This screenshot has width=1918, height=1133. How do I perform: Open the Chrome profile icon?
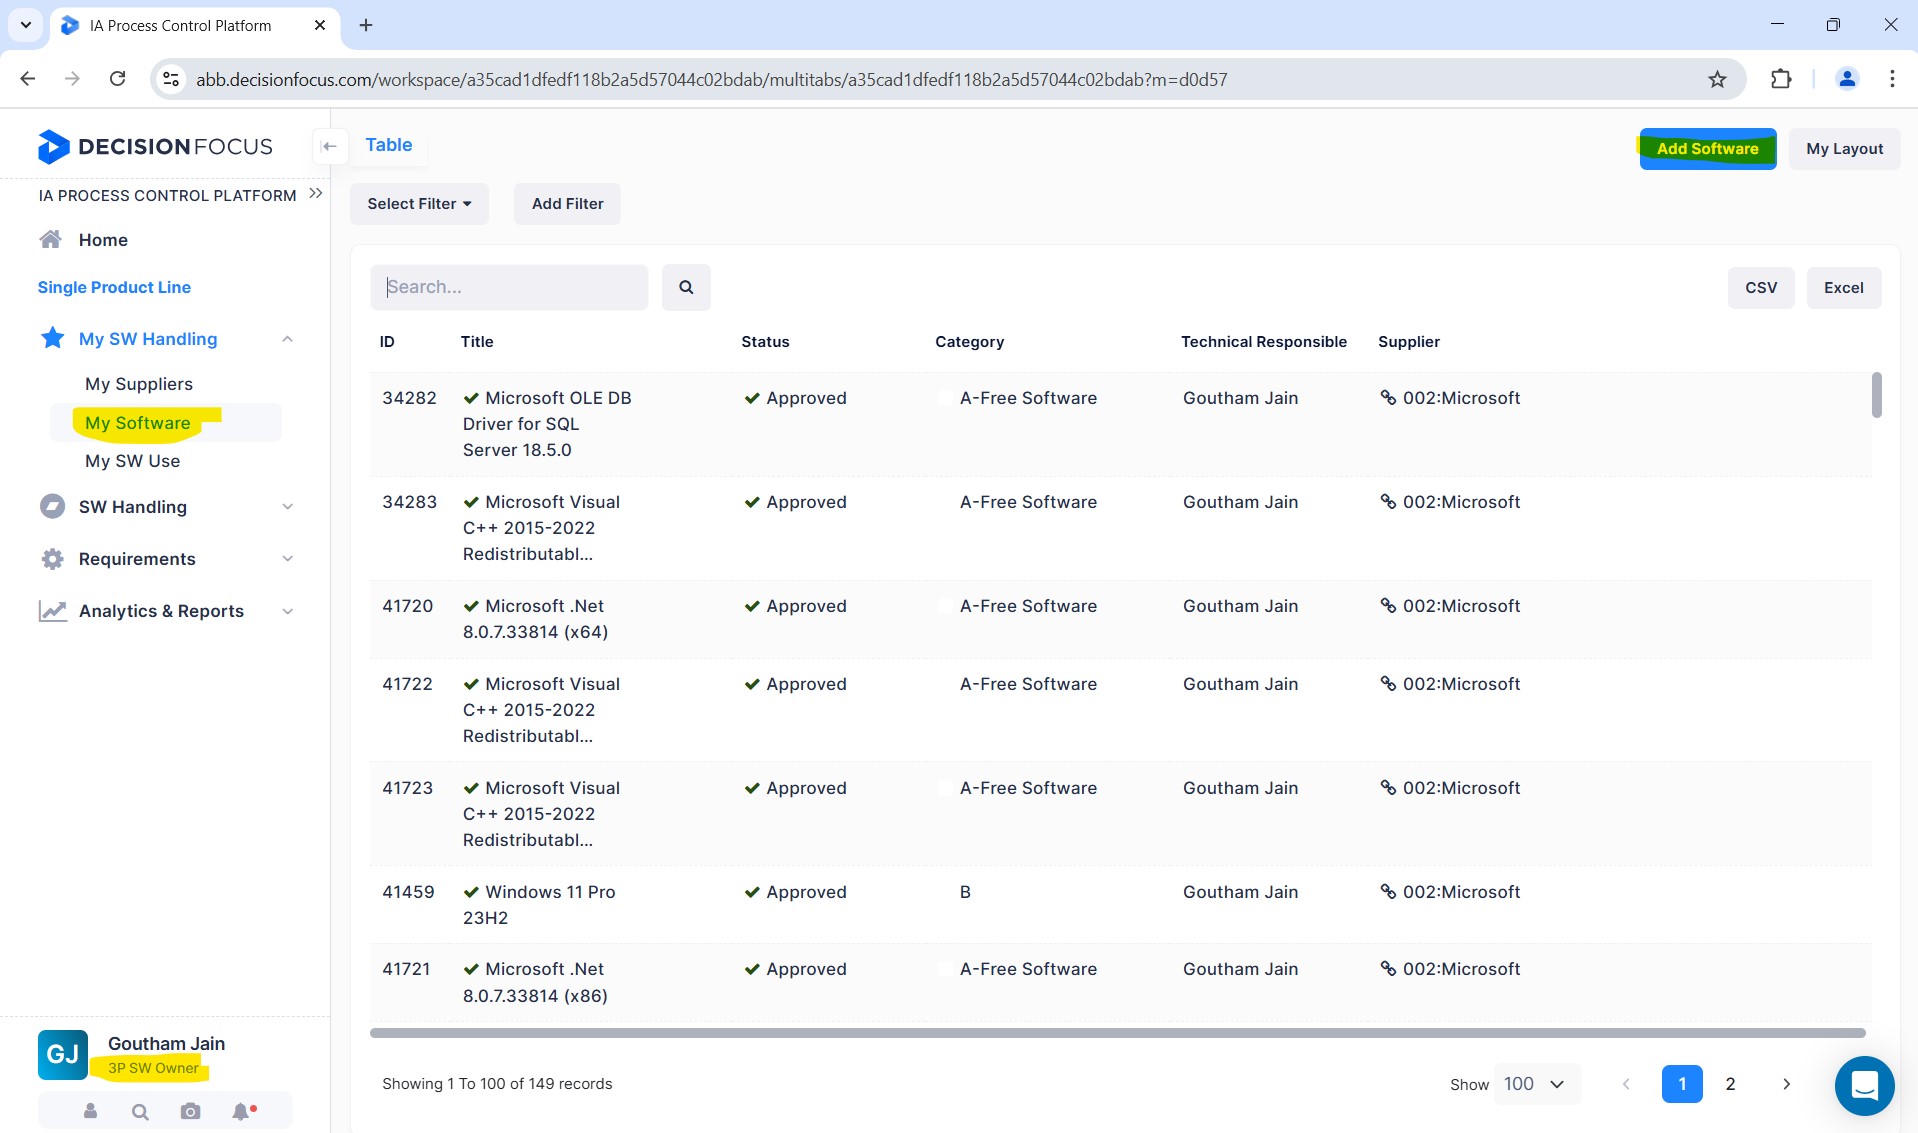pyautogui.click(x=1847, y=79)
